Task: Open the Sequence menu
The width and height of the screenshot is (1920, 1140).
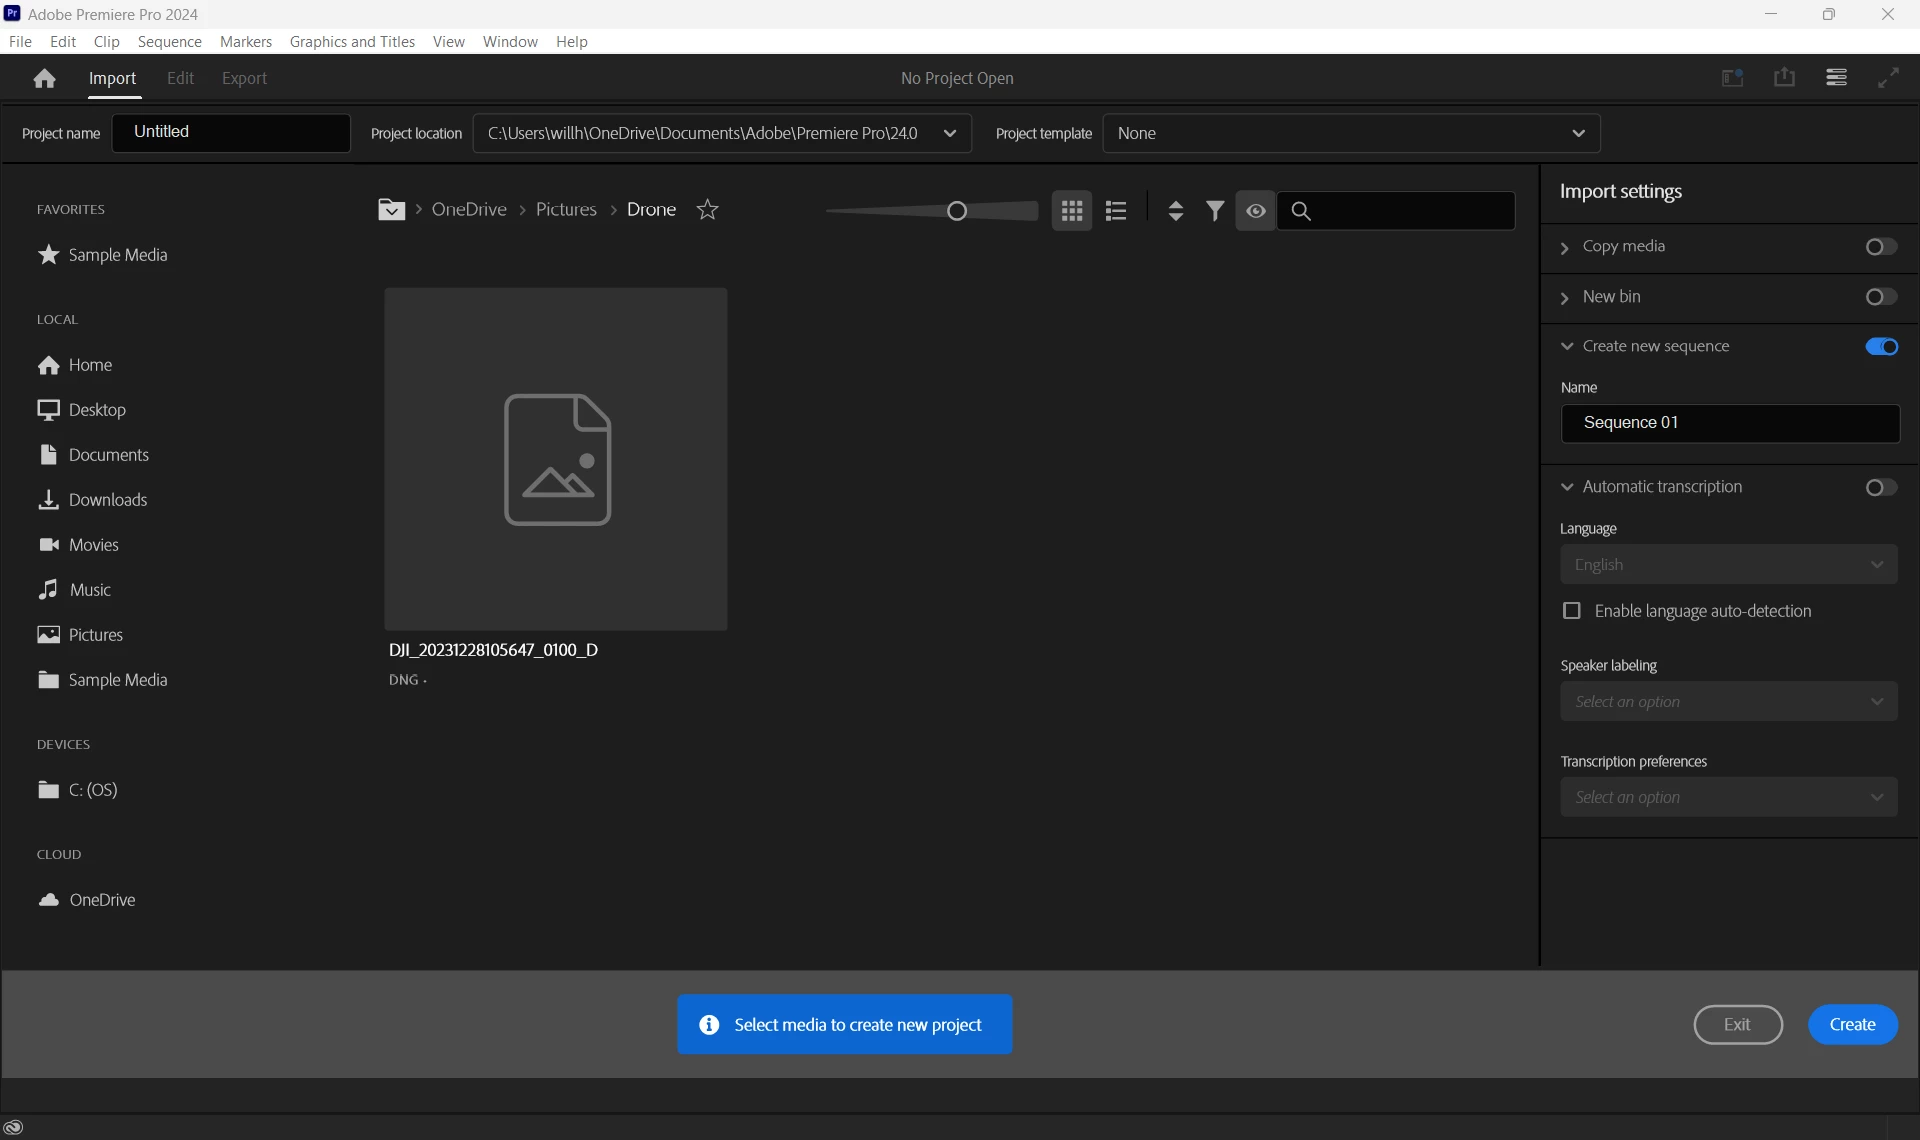Action: [x=169, y=42]
